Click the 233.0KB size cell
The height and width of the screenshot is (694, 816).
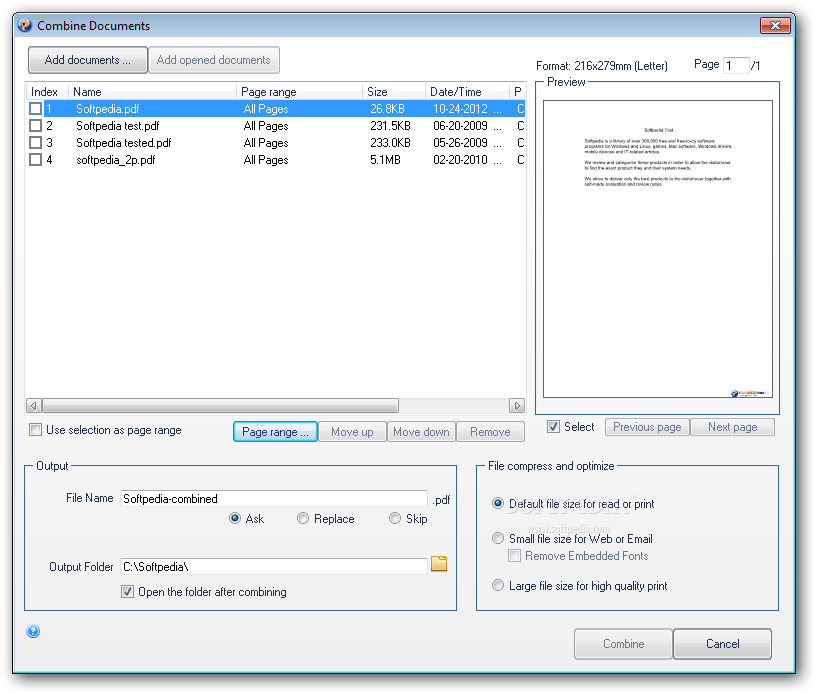390,143
